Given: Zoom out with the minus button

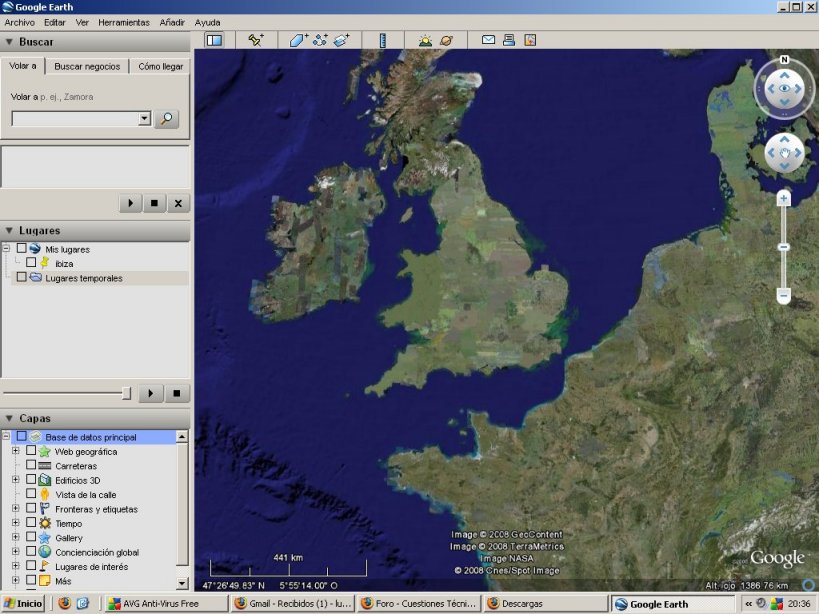Looking at the screenshot, I should (x=783, y=296).
